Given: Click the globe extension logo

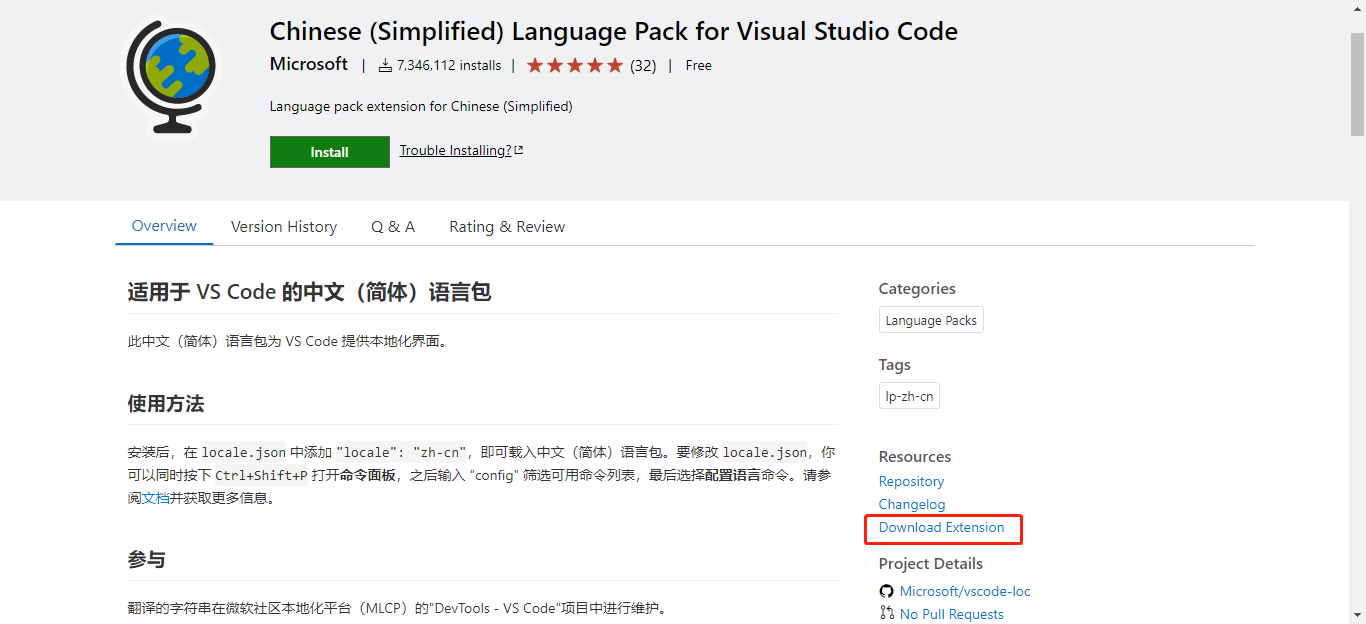Looking at the screenshot, I should point(173,78).
